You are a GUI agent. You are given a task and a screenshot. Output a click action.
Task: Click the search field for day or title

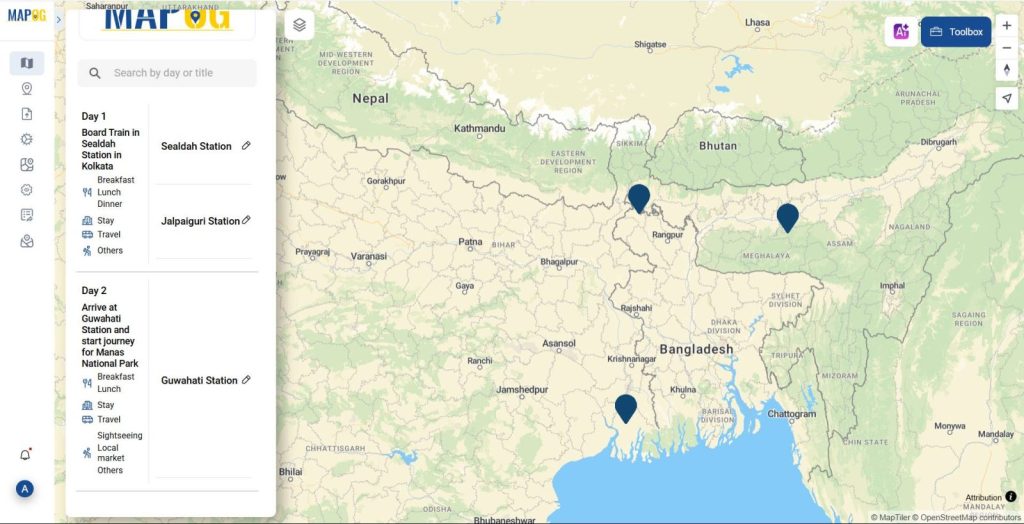pyautogui.click(x=167, y=73)
